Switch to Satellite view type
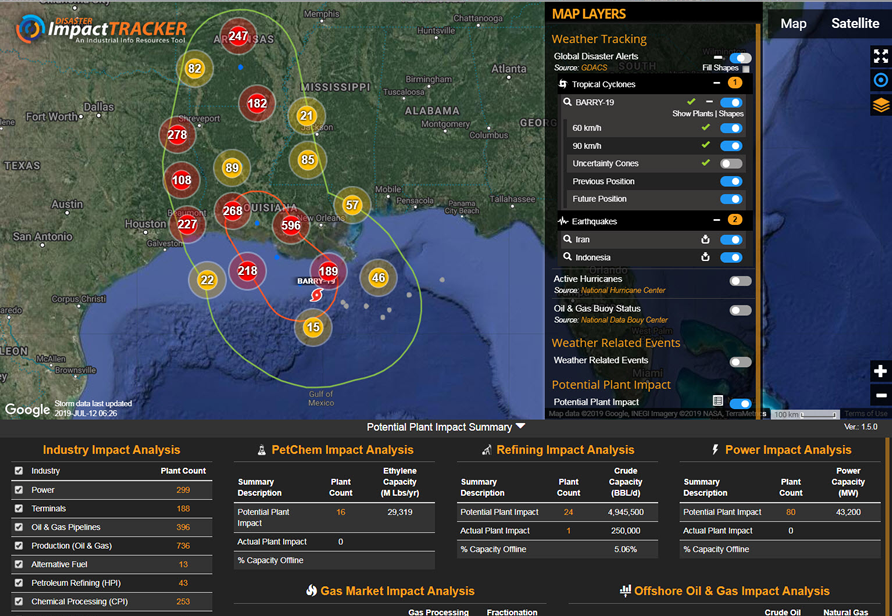 point(855,23)
